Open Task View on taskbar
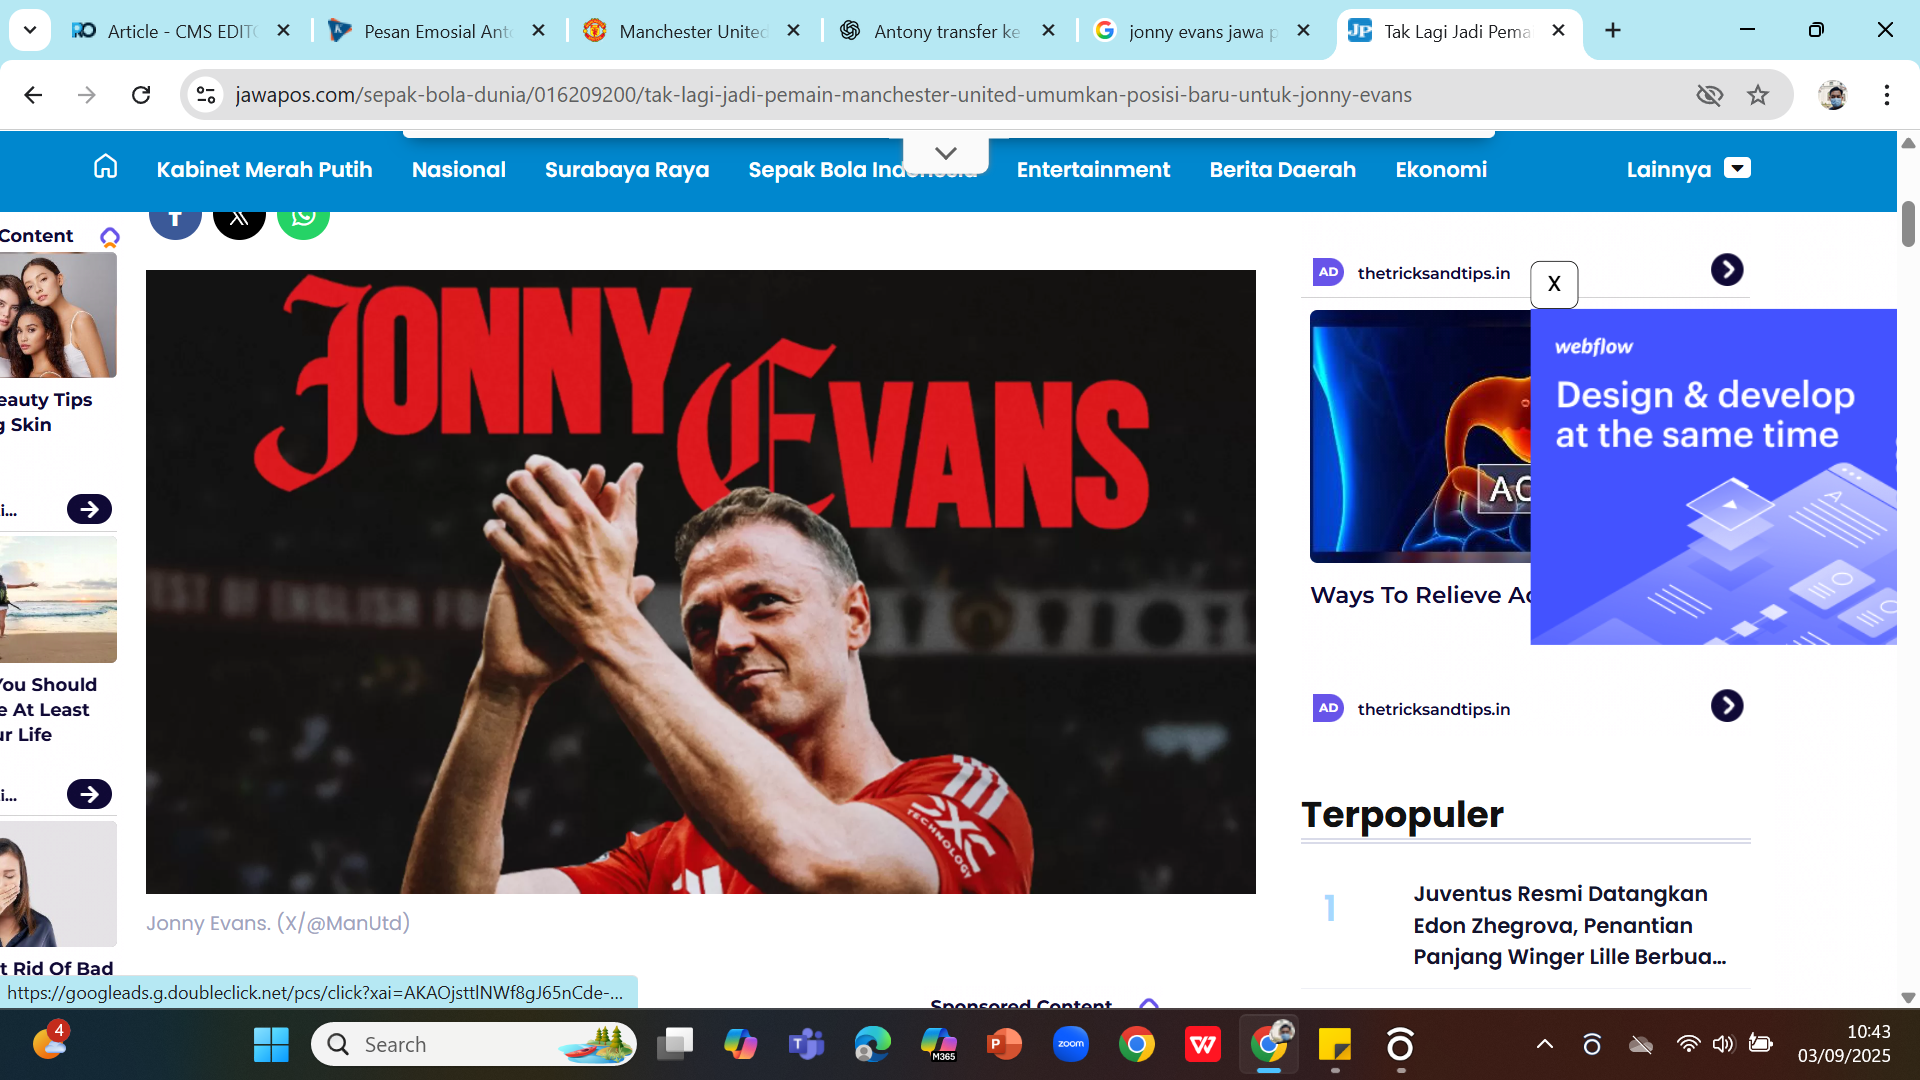 pyautogui.click(x=675, y=1045)
